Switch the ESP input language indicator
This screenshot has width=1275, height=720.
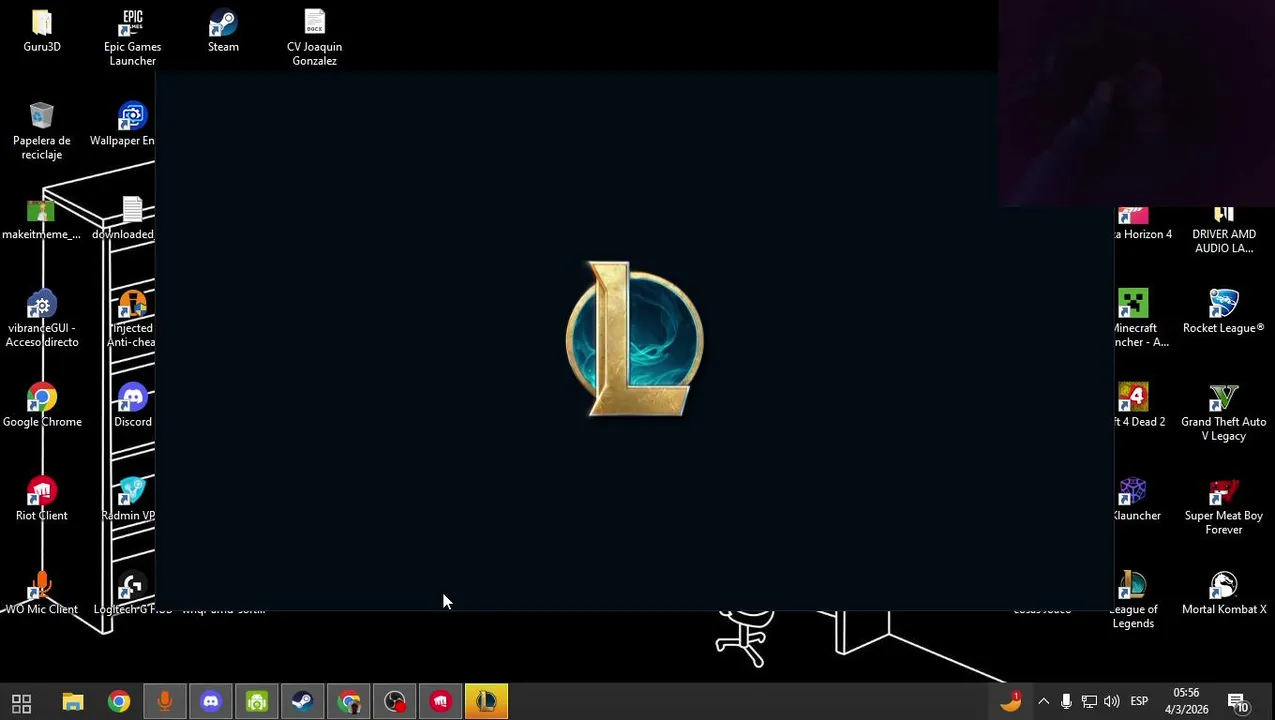[1139, 702]
